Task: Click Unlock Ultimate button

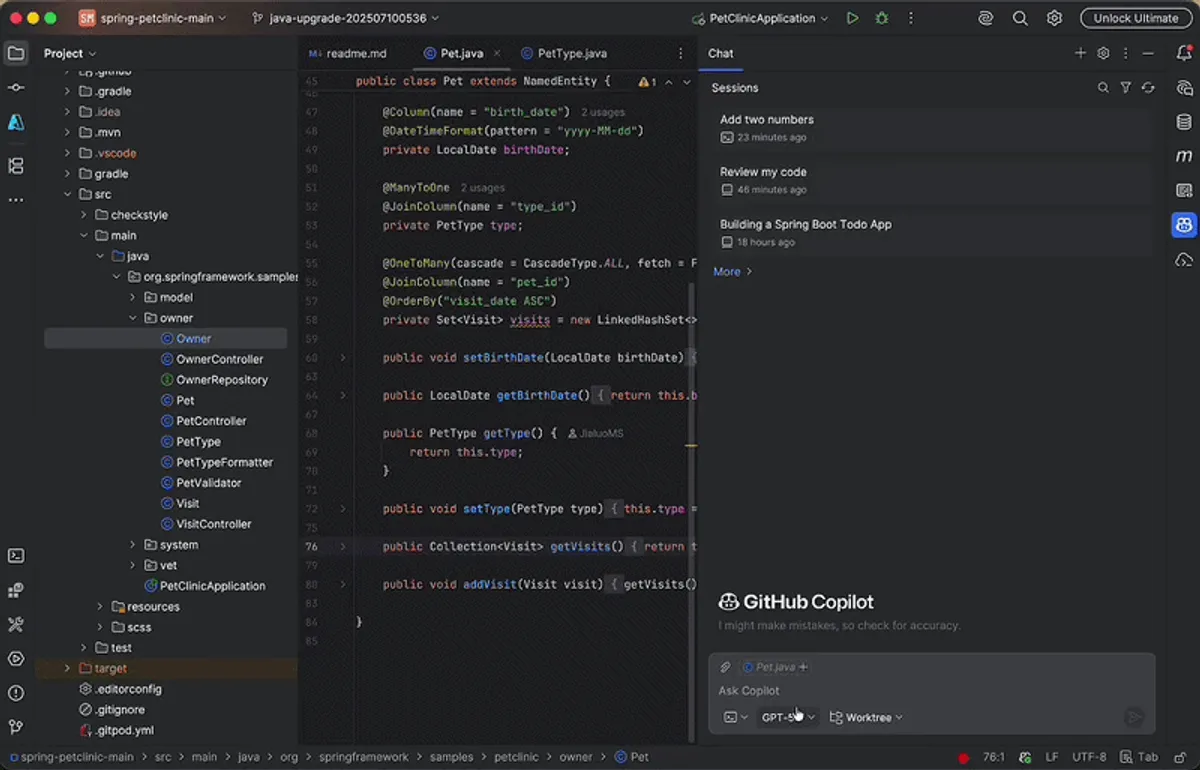Action: coord(1136,18)
